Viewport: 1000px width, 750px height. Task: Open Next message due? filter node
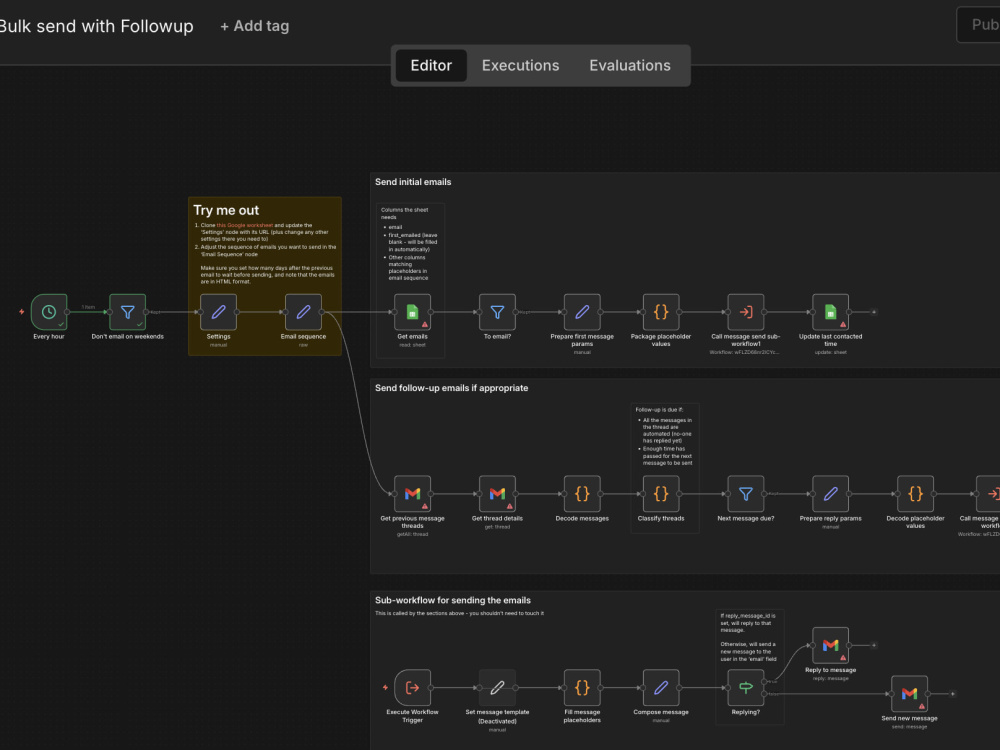click(x=746, y=494)
